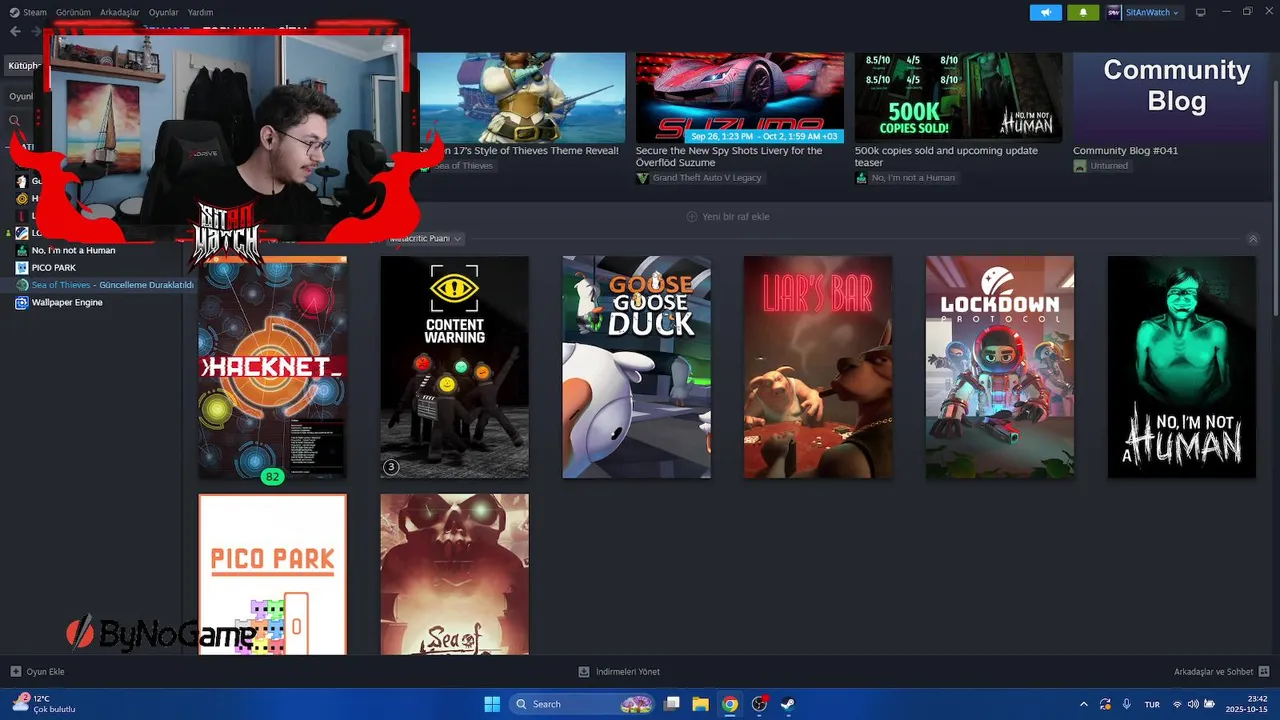
Task: Open PICO PARK game cover
Action: pyautogui.click(x=272, y=574)
